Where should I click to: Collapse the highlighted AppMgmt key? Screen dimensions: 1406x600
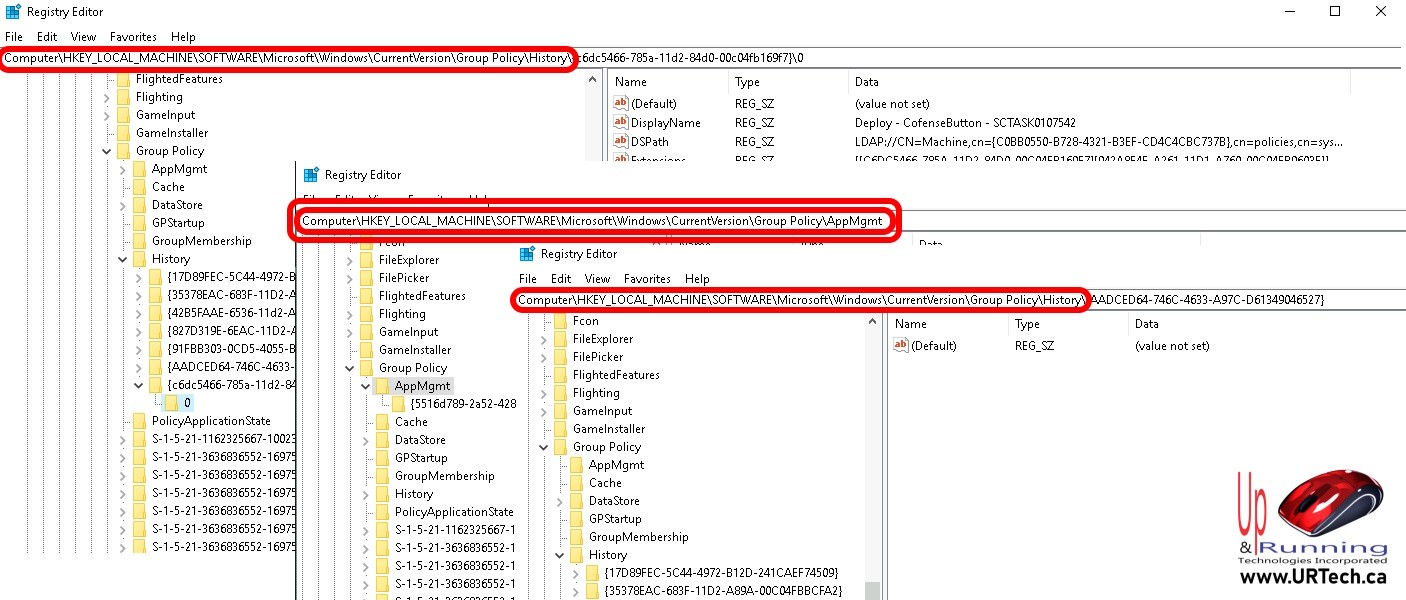coord(366,386)
